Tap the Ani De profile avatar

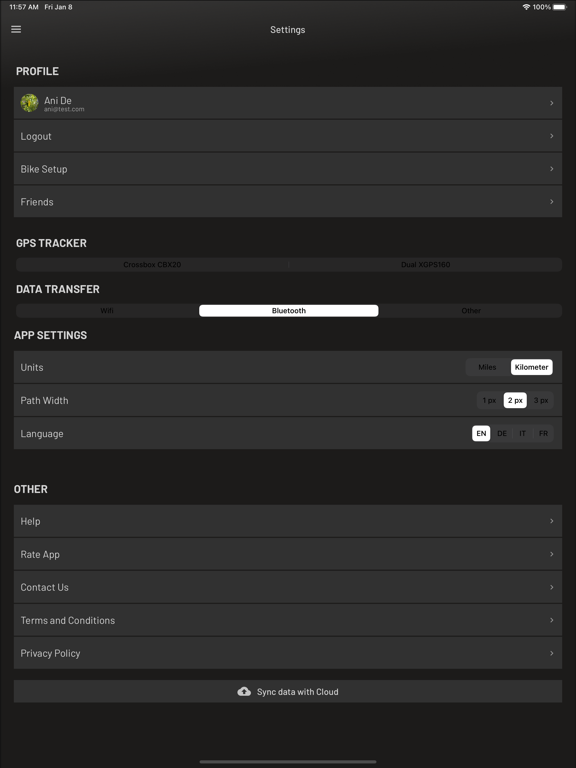(29, 103)
